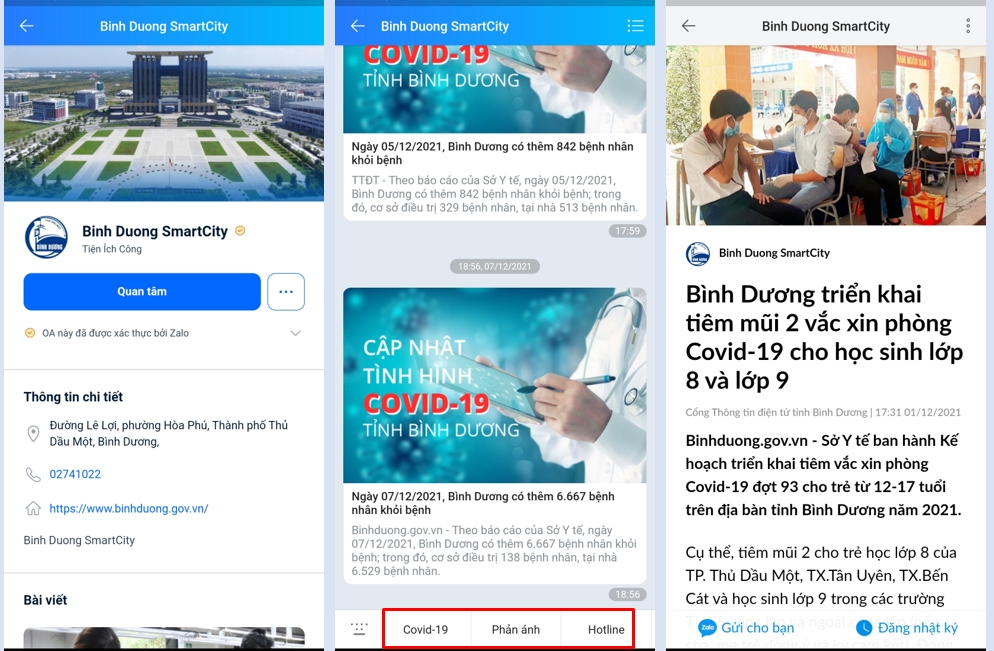This screenshot has height=651, width=994.
Task: Tap the Bài viết post thumbnail preview
Action: click(164, 638)
